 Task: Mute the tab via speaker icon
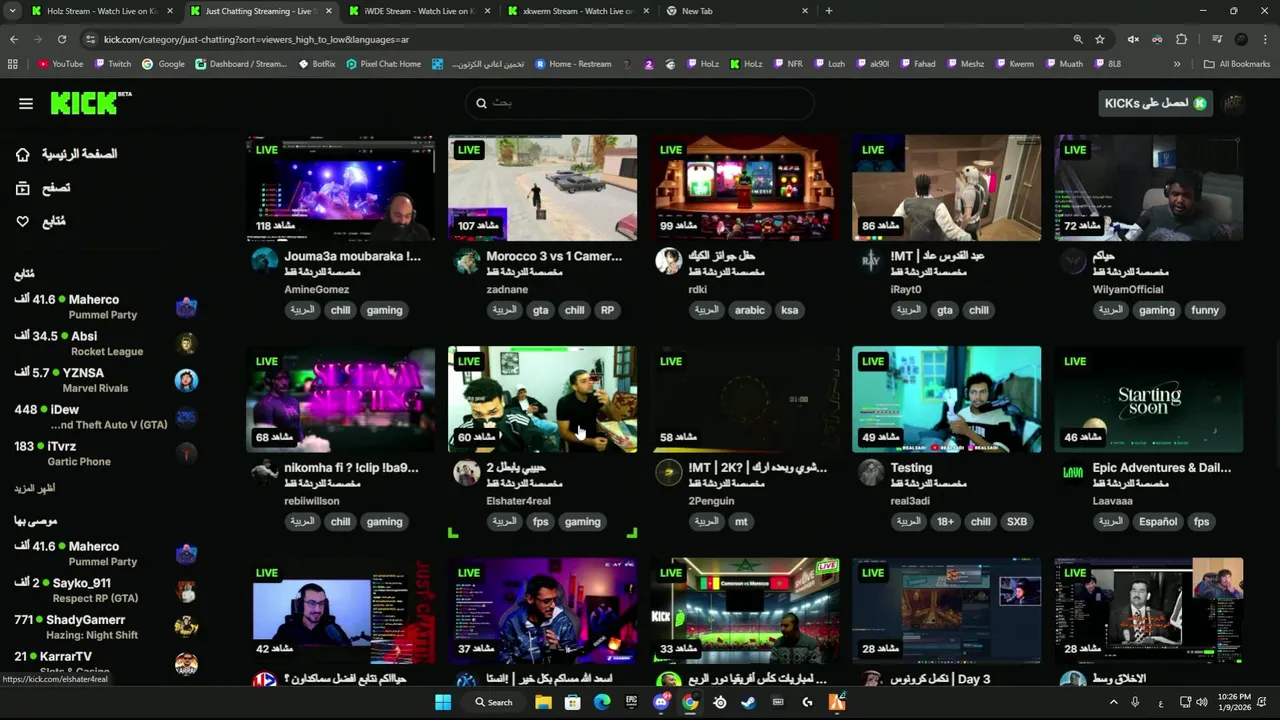pos(1133,39)
